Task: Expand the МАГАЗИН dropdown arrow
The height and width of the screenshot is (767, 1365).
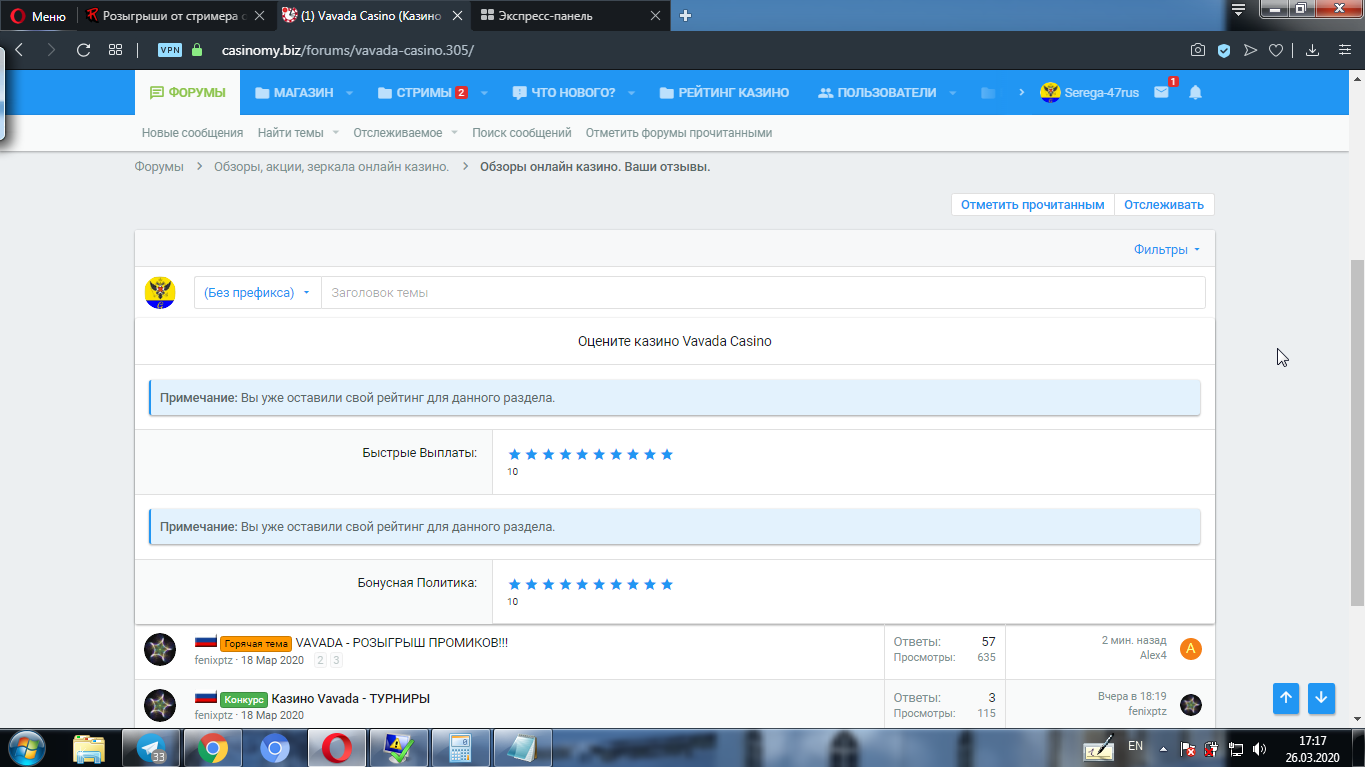Action: 349,93
